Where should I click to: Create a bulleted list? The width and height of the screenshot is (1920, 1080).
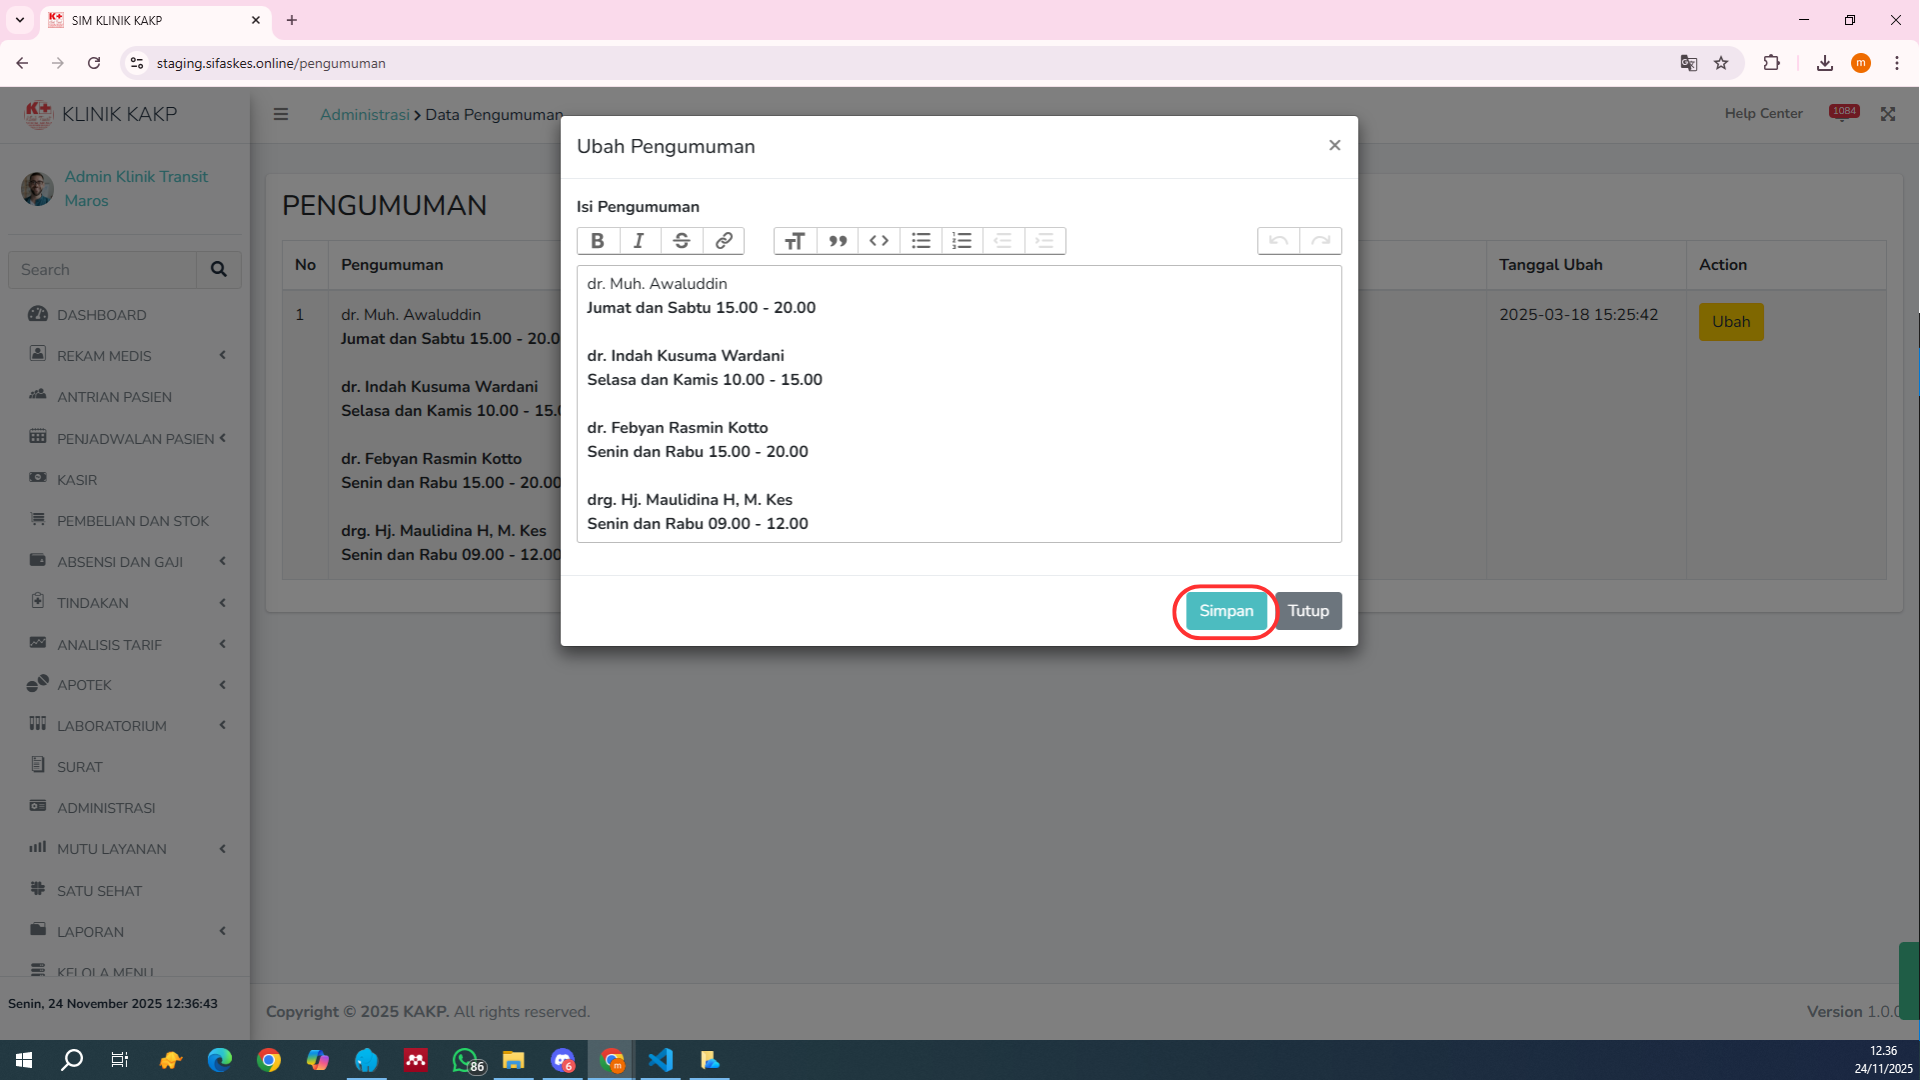click(x=921, y=241)
